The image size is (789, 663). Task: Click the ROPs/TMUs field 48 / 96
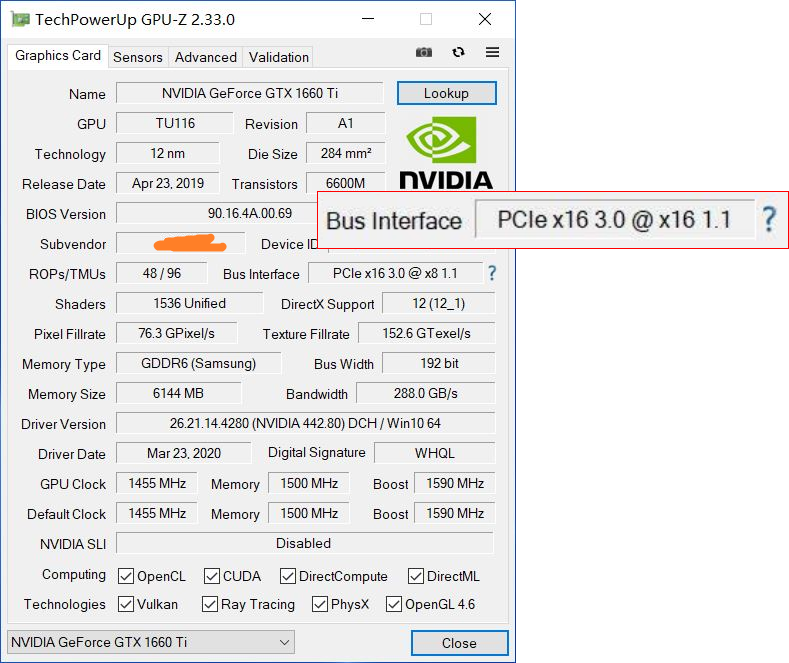pyautogui.click(x=162, y=273)
